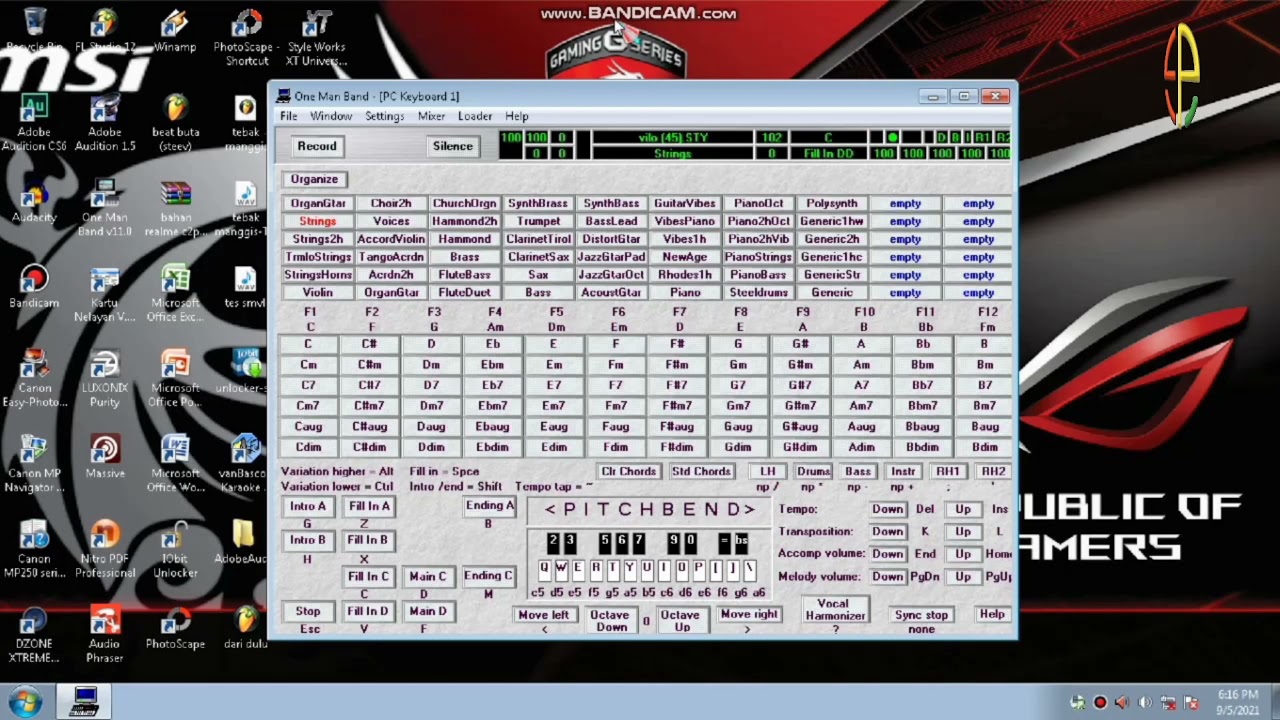The image size is (1280, 720).
Task: Toggle the Instr part button
Action: (903, 471)
